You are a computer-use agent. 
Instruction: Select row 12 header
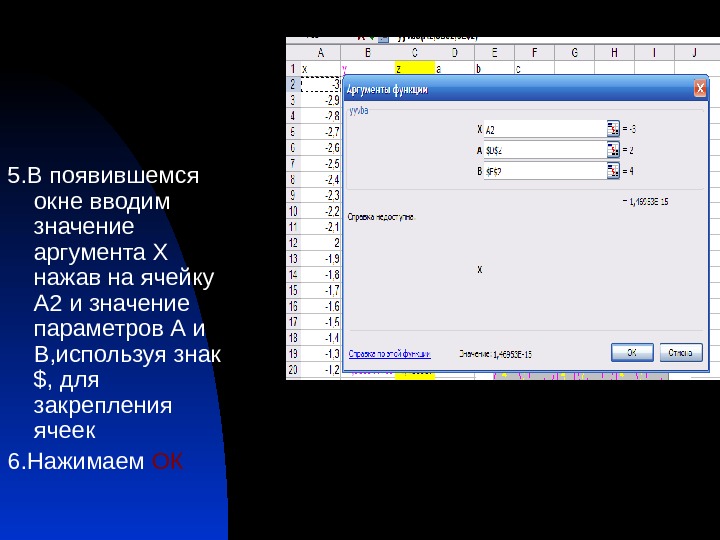click(x=293, y=243)
